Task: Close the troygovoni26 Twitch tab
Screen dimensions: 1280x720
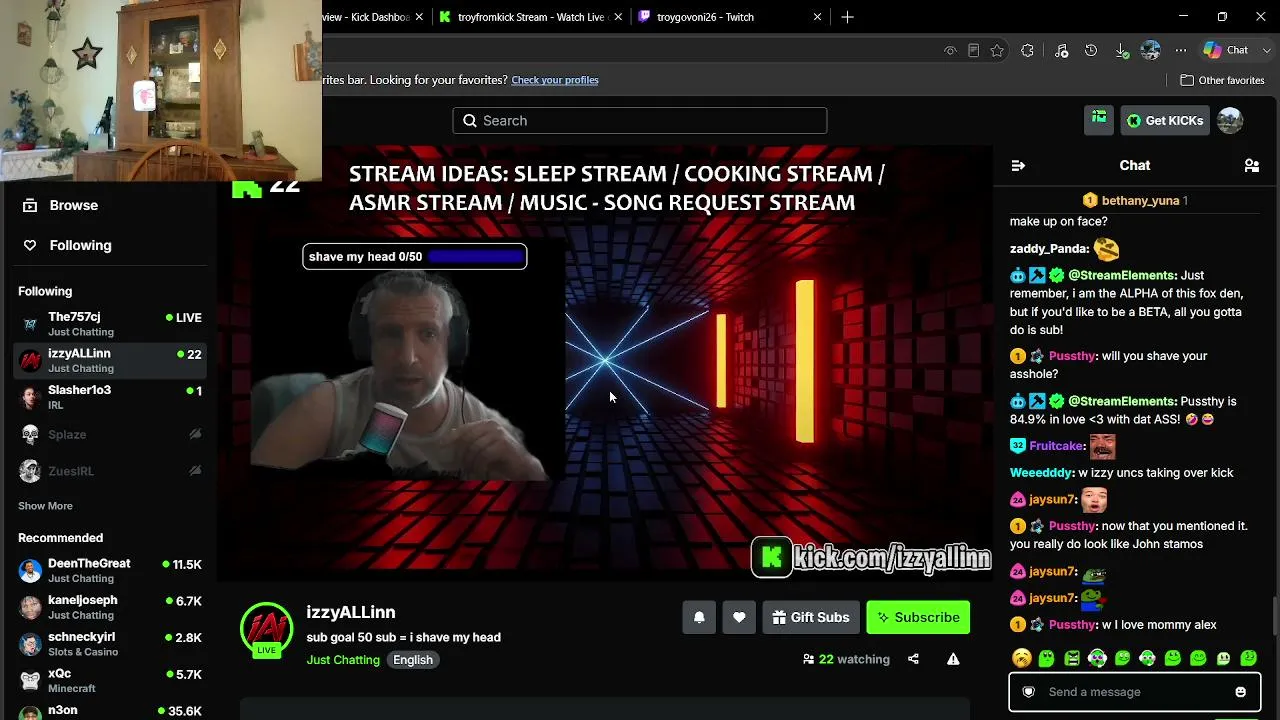Action: pyautogui.click(x=817, y=17)
